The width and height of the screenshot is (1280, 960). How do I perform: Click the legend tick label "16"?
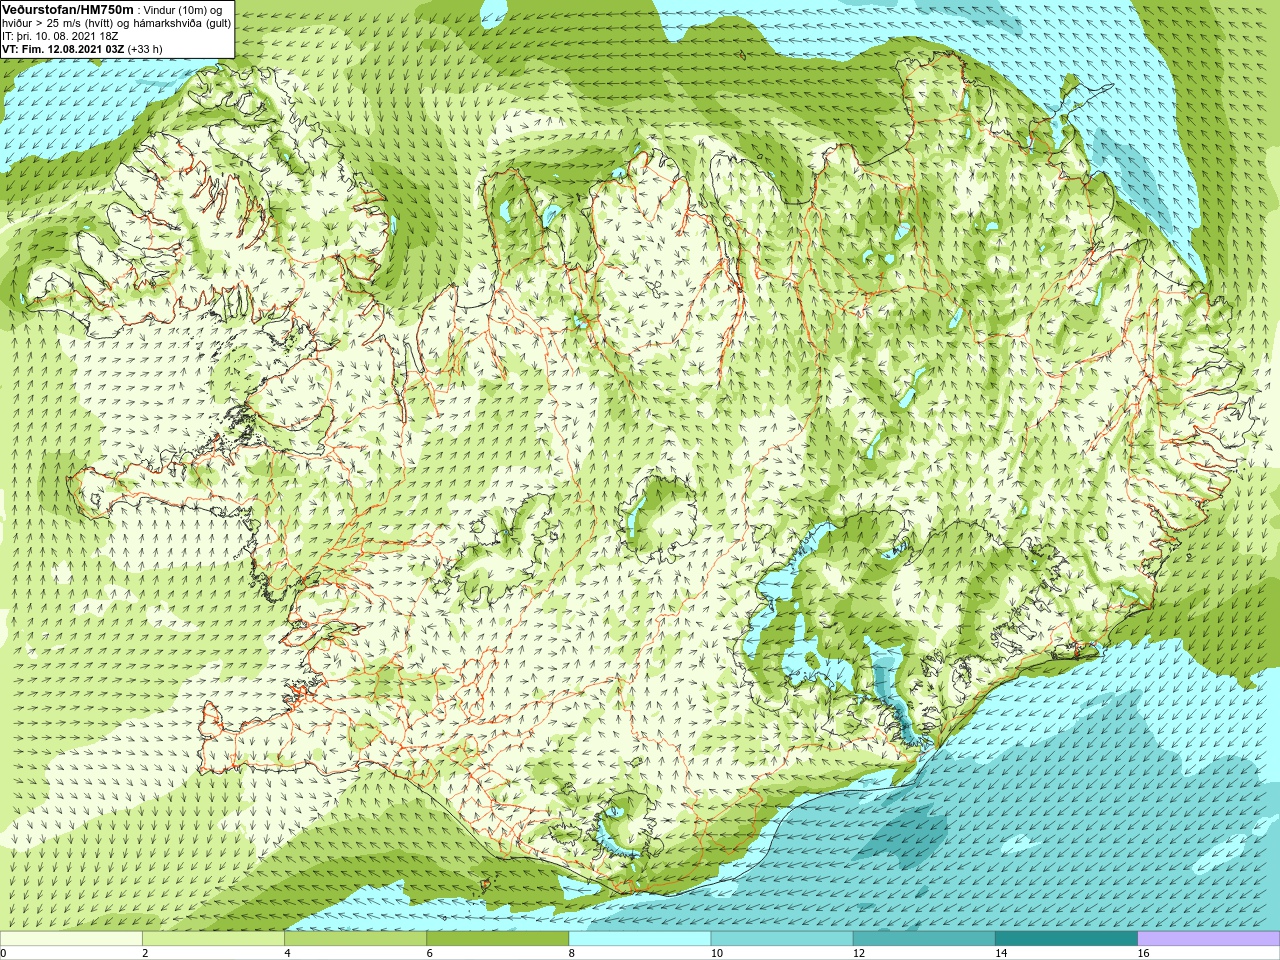1143,953
